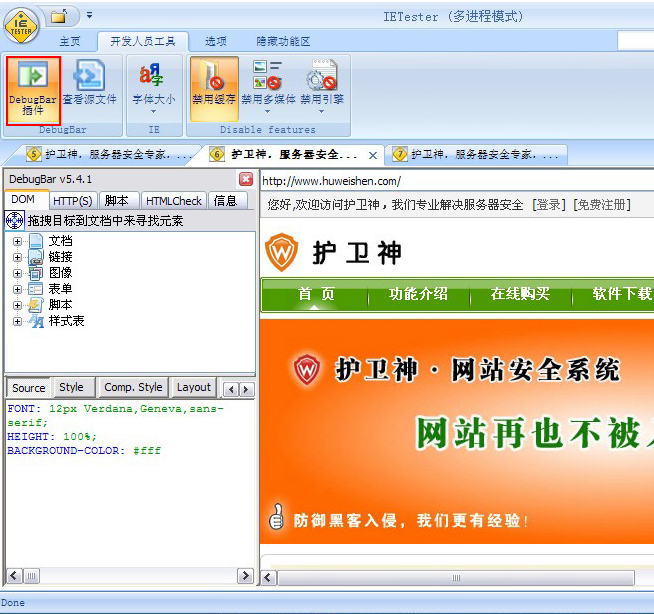Open the new folder quick access icon
This screenshot has height=614, width=654.
(59, 16)
